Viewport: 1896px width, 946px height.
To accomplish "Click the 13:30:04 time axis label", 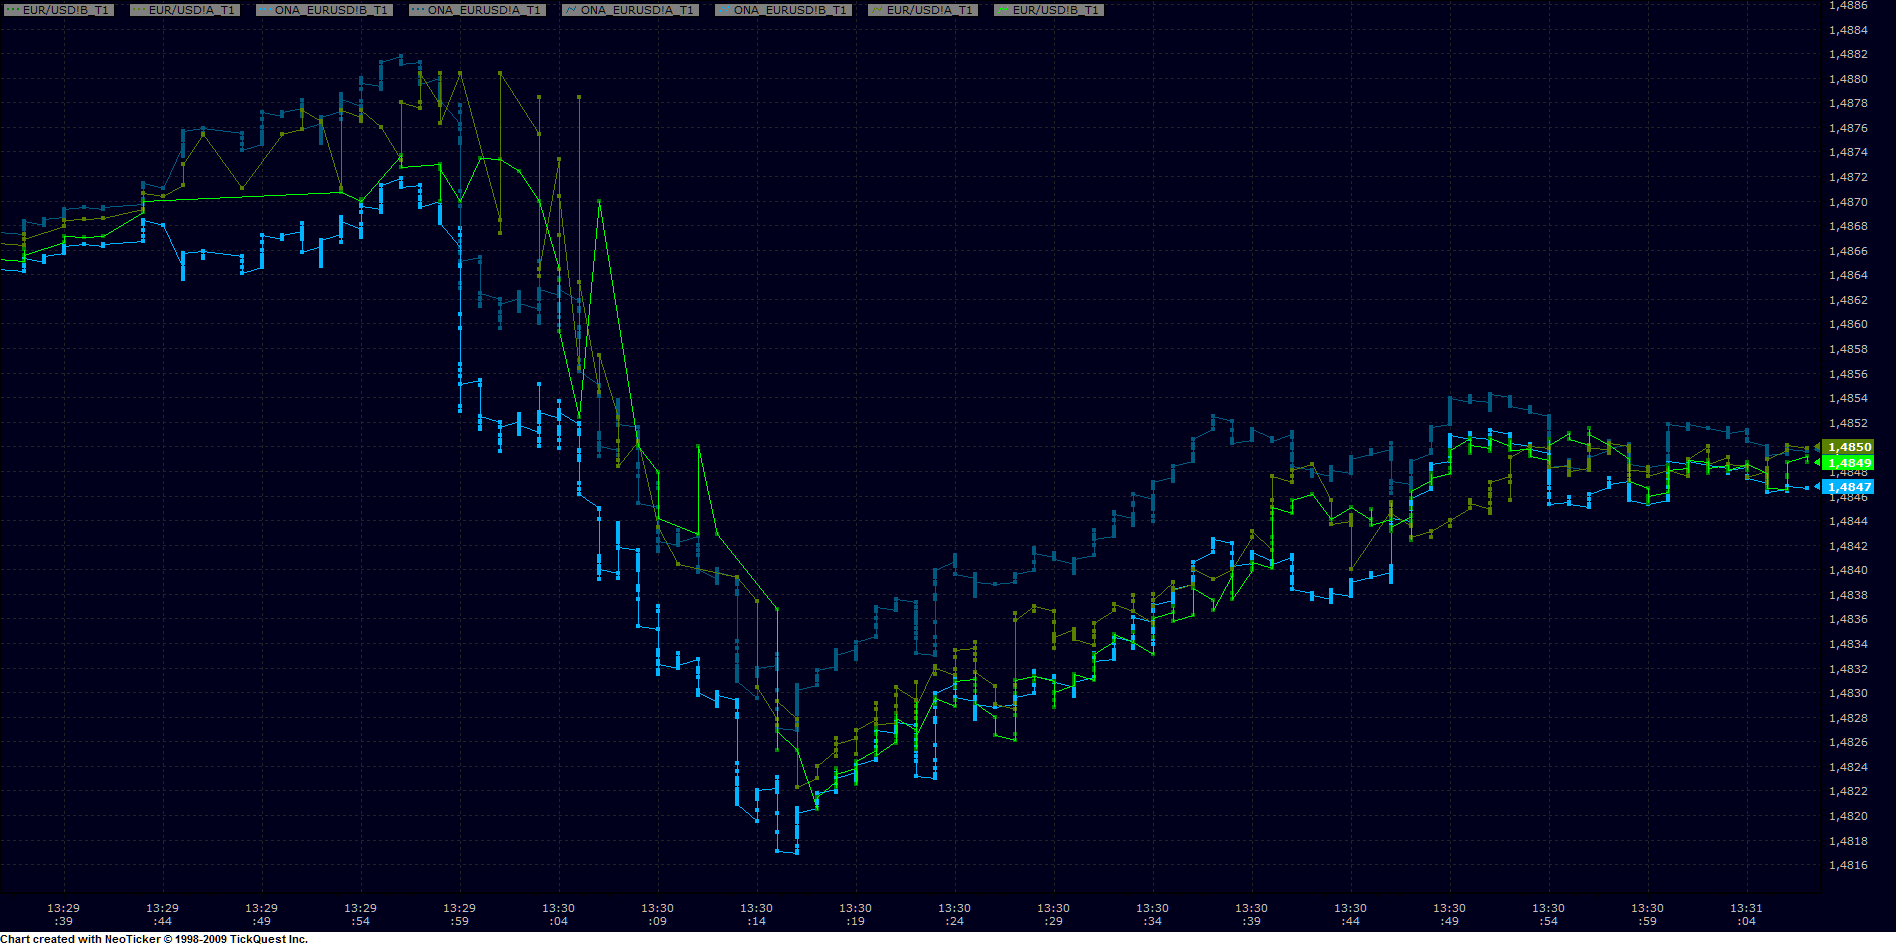I will pyautogui.click(x=558, y=915).
